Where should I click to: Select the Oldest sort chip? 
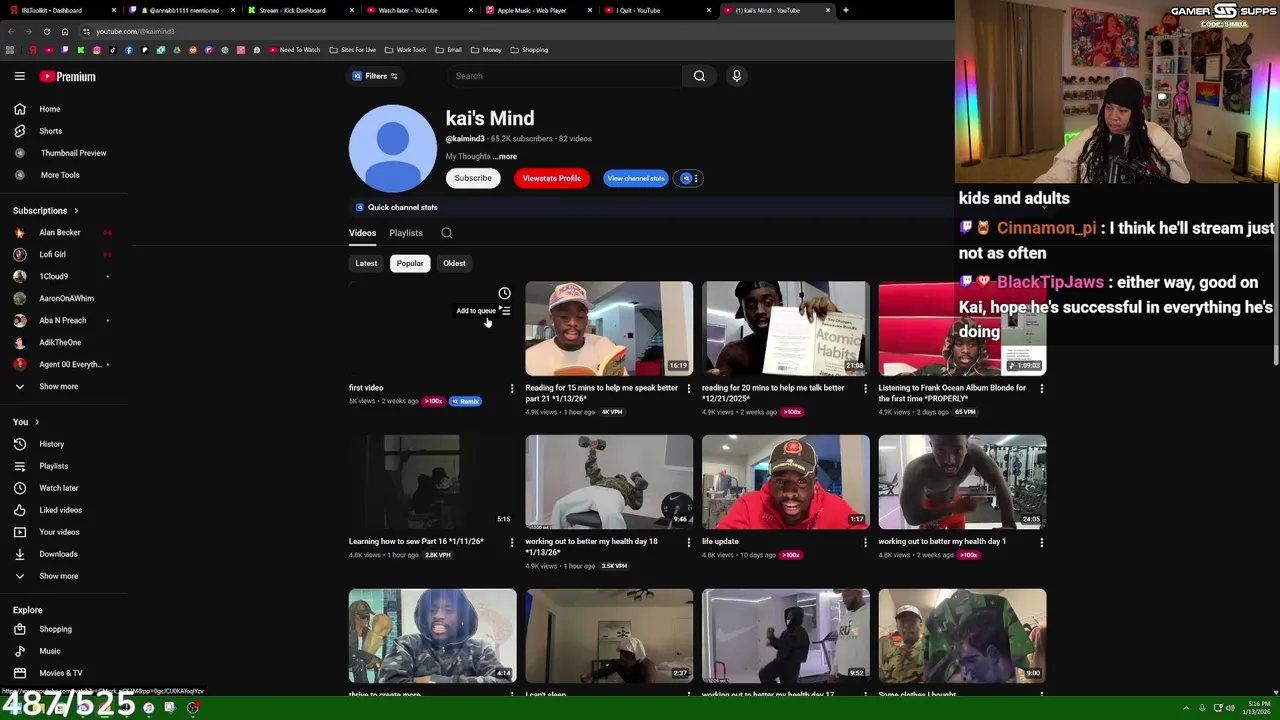pos(454,263)
